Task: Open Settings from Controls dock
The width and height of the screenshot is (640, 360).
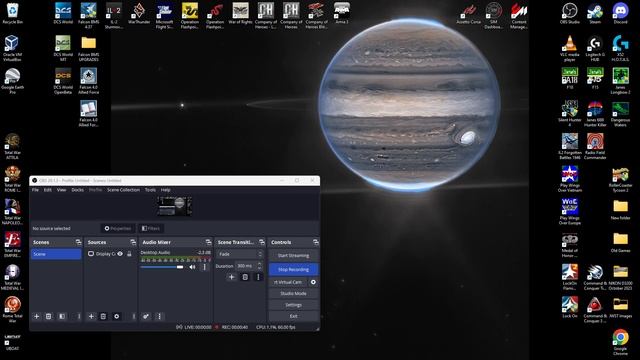Action: [293, 305]
